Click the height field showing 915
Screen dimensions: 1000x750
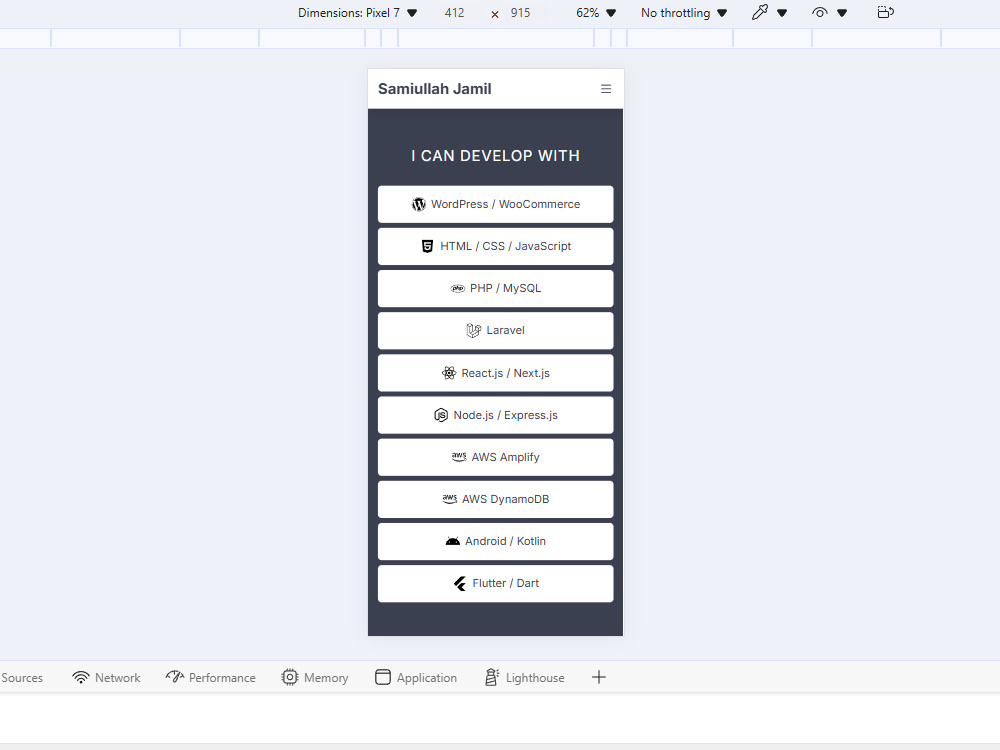[520, 13]
